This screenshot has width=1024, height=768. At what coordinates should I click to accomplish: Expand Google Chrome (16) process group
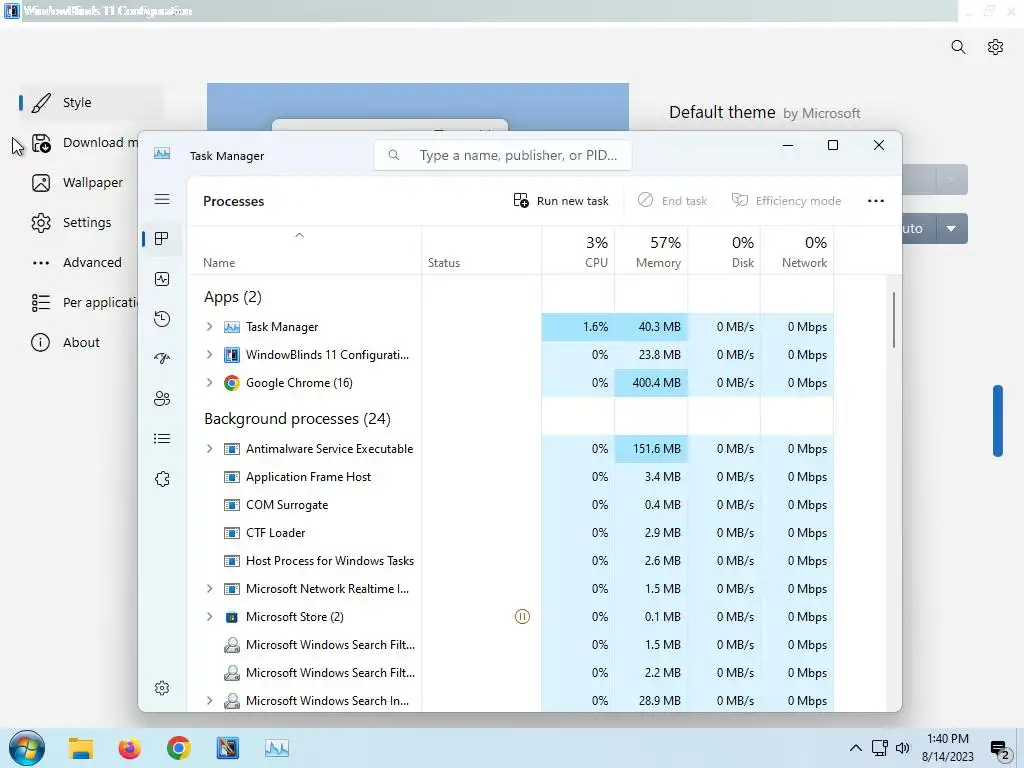(209, 383)
